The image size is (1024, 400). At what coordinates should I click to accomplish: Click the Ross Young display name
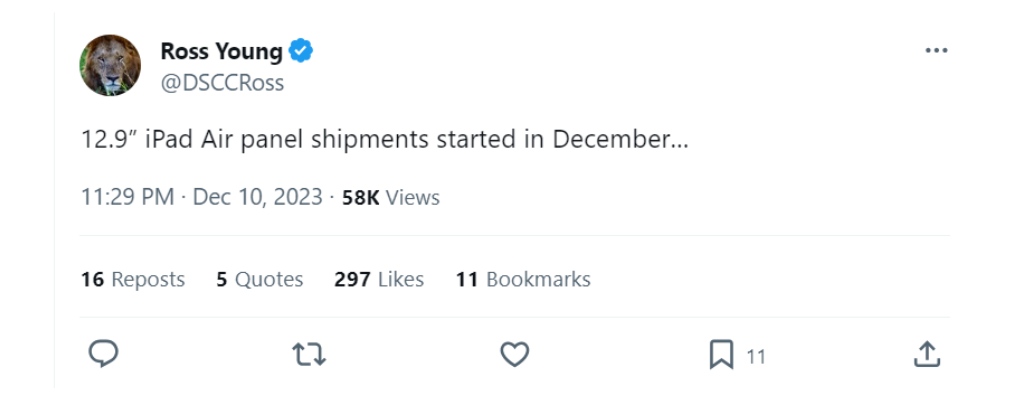(221, 51)
